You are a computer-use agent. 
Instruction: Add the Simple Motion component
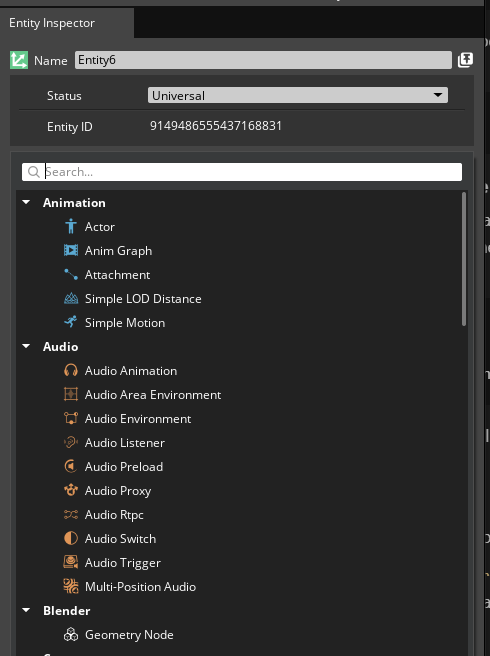click(x=125, y=323)
